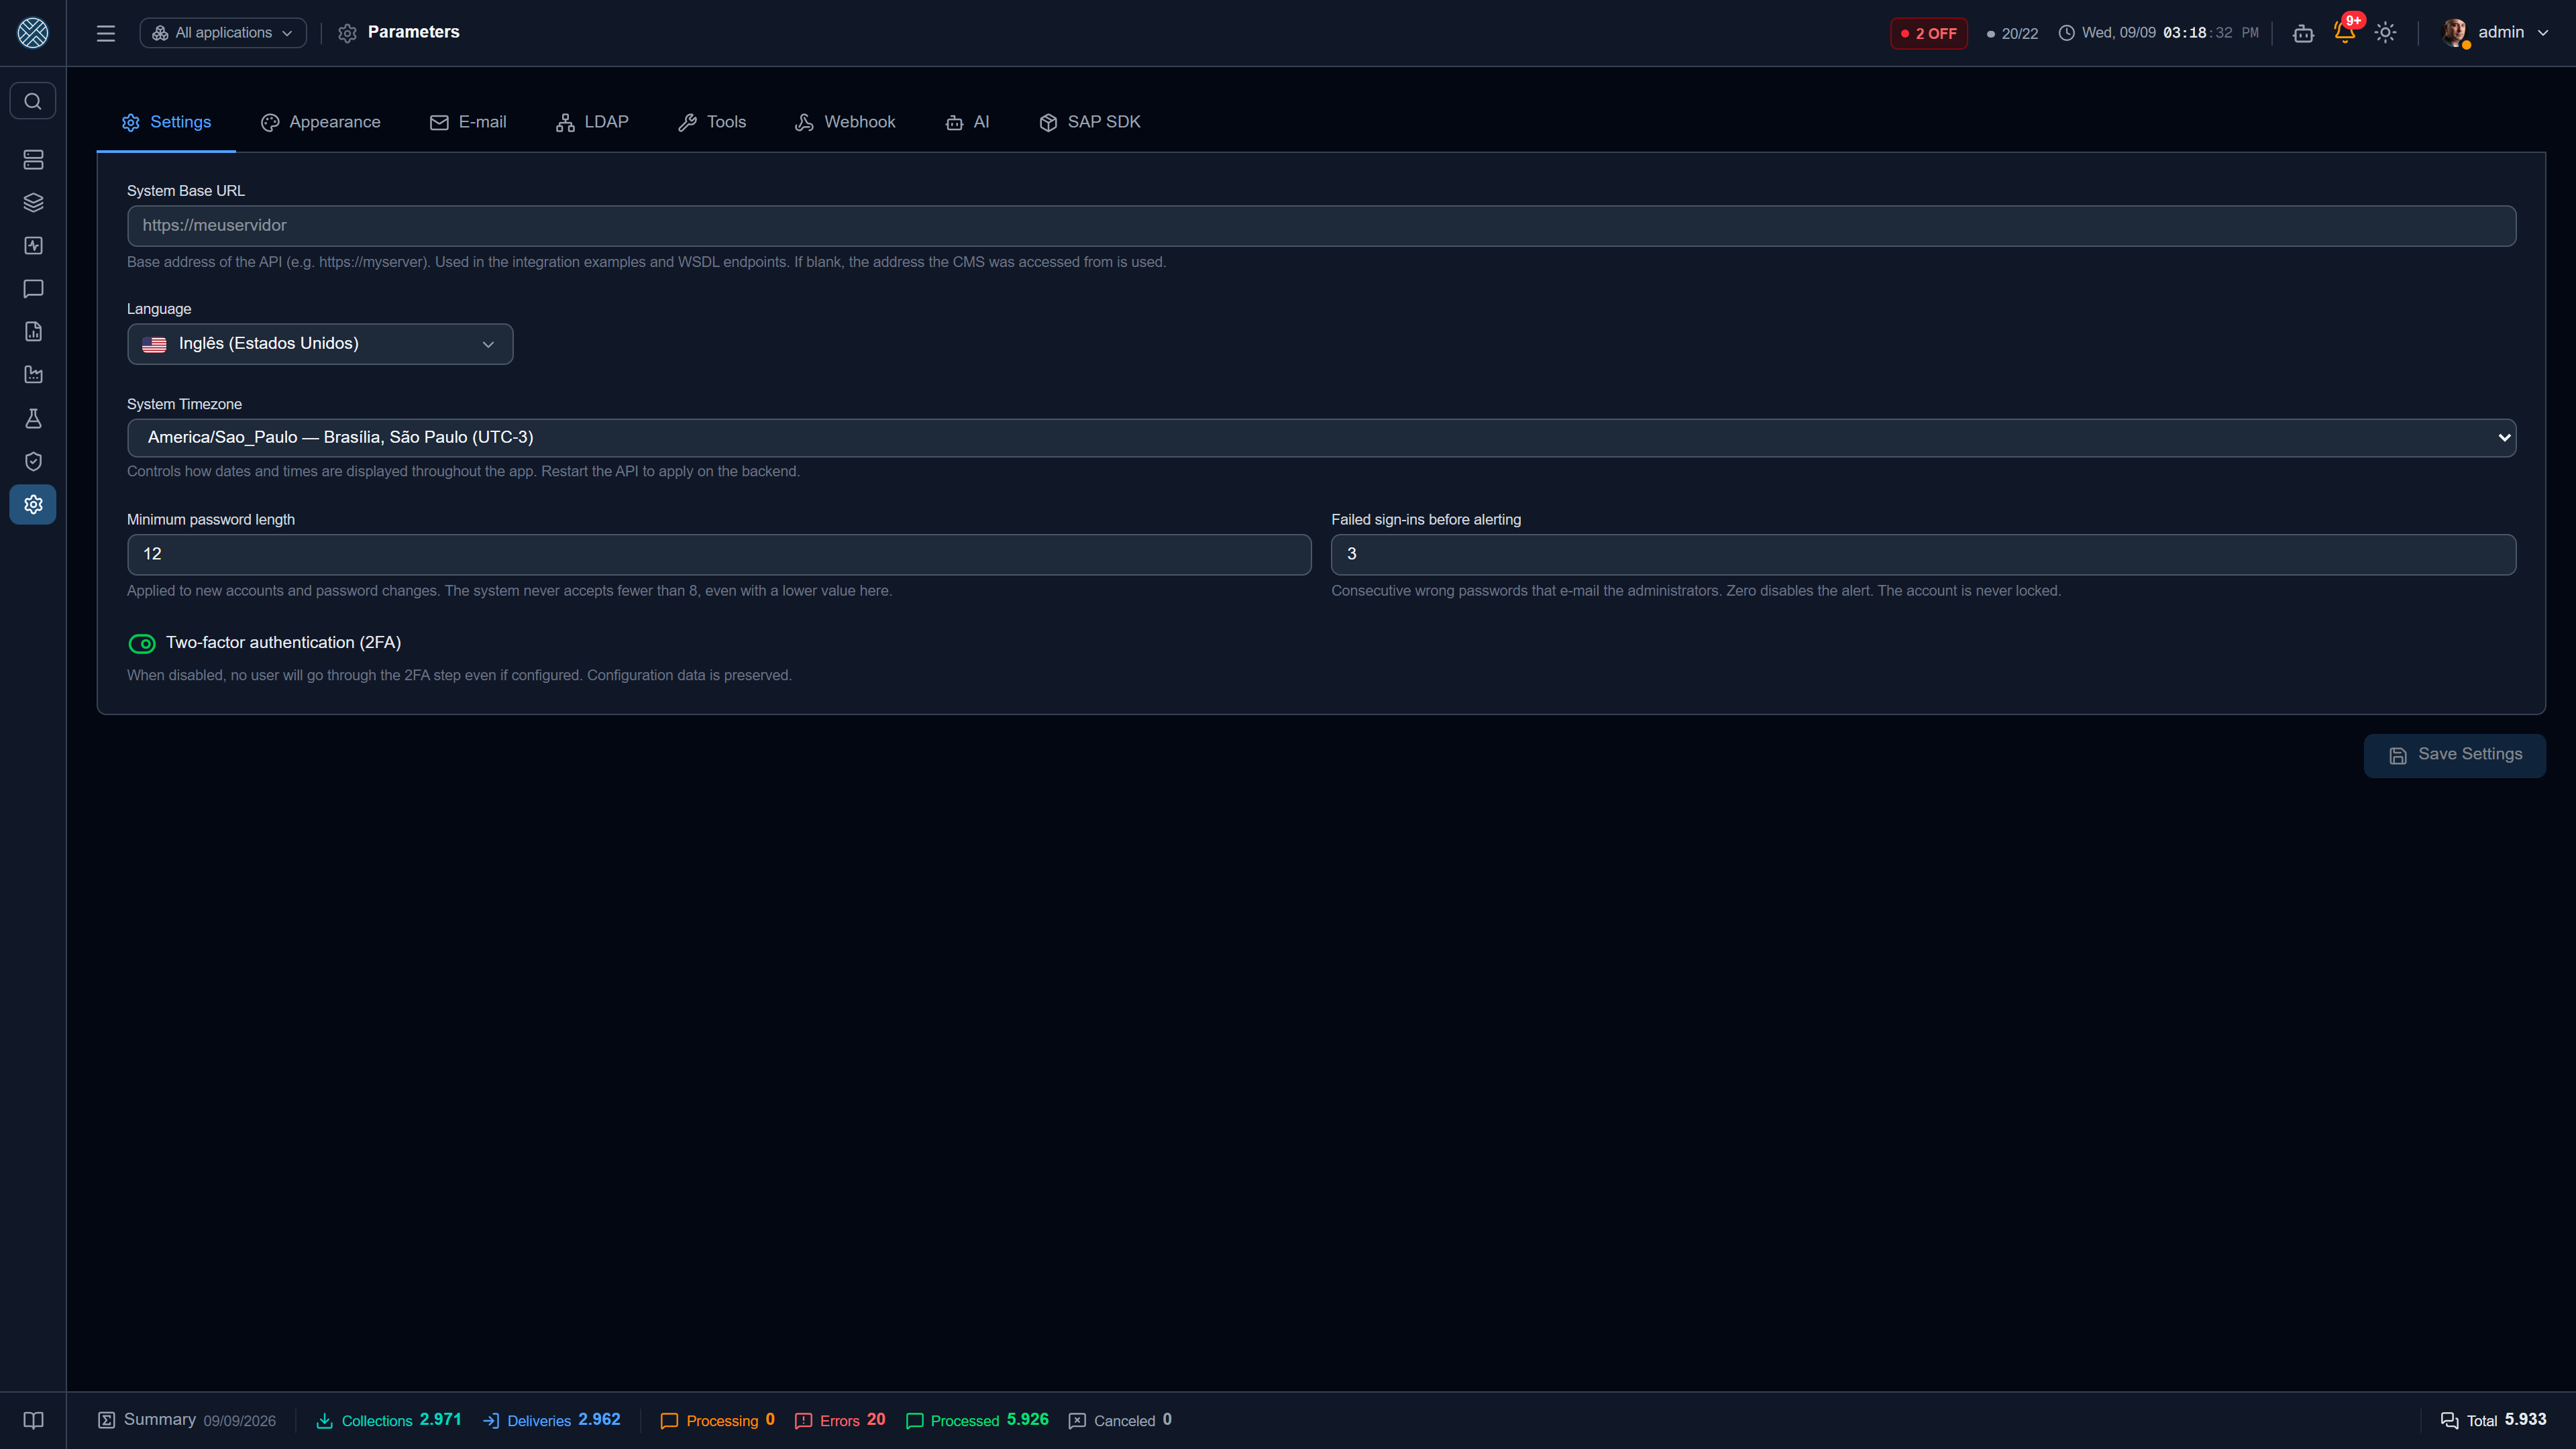This screenshot has height=1449, width=2576.
Task: Open the Language dropdown
Action: (x=320, y=344)
